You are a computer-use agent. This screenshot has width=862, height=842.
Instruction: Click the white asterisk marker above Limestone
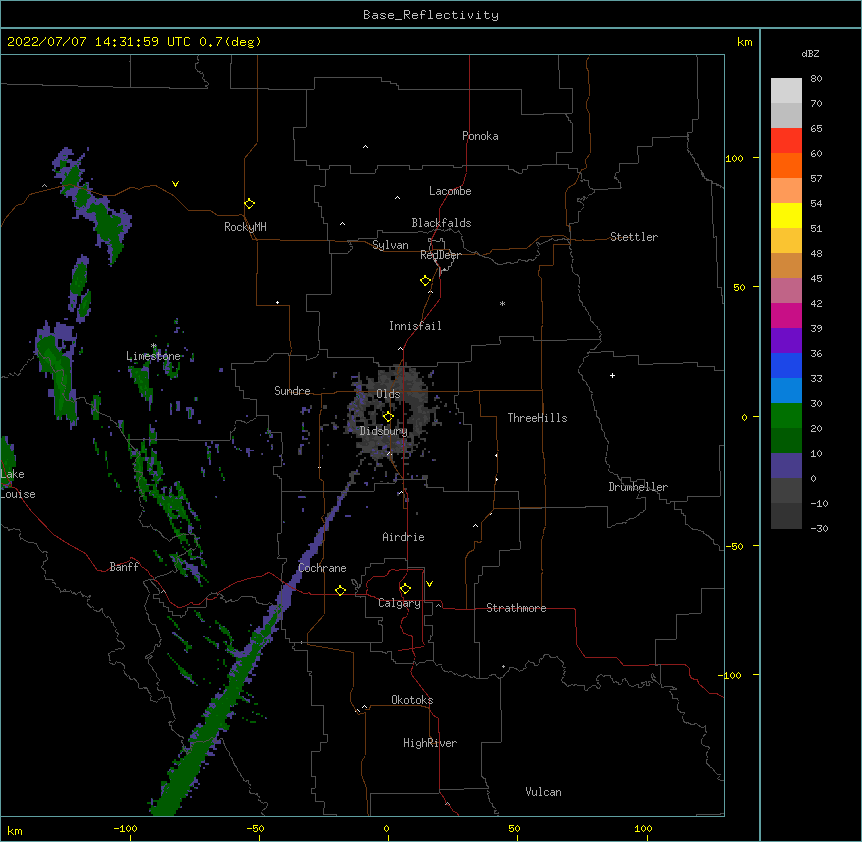click(154, 346)
